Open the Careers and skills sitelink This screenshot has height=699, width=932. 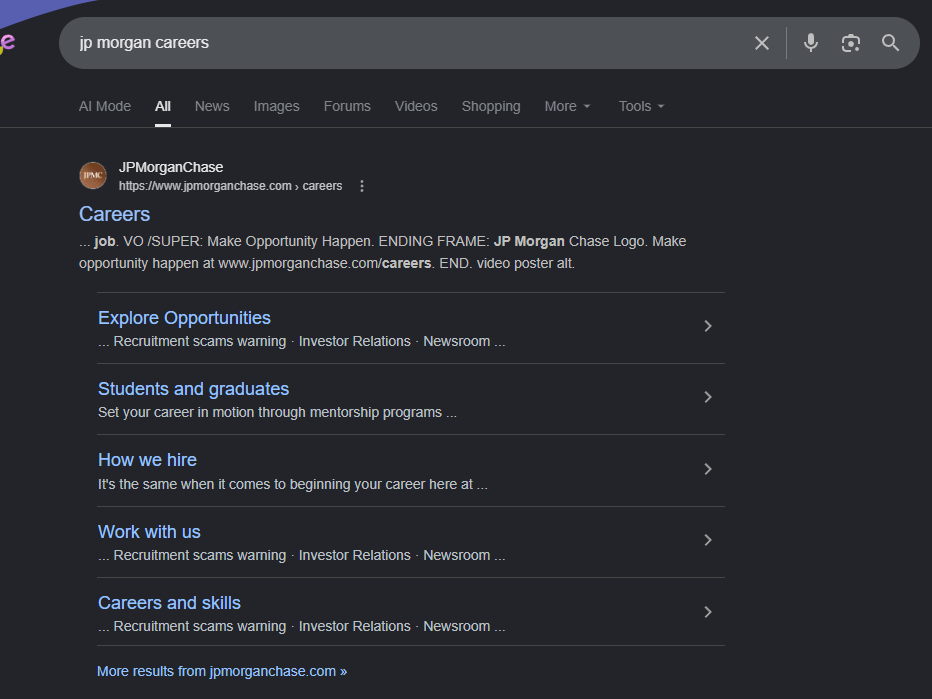[x=169, y=603]
